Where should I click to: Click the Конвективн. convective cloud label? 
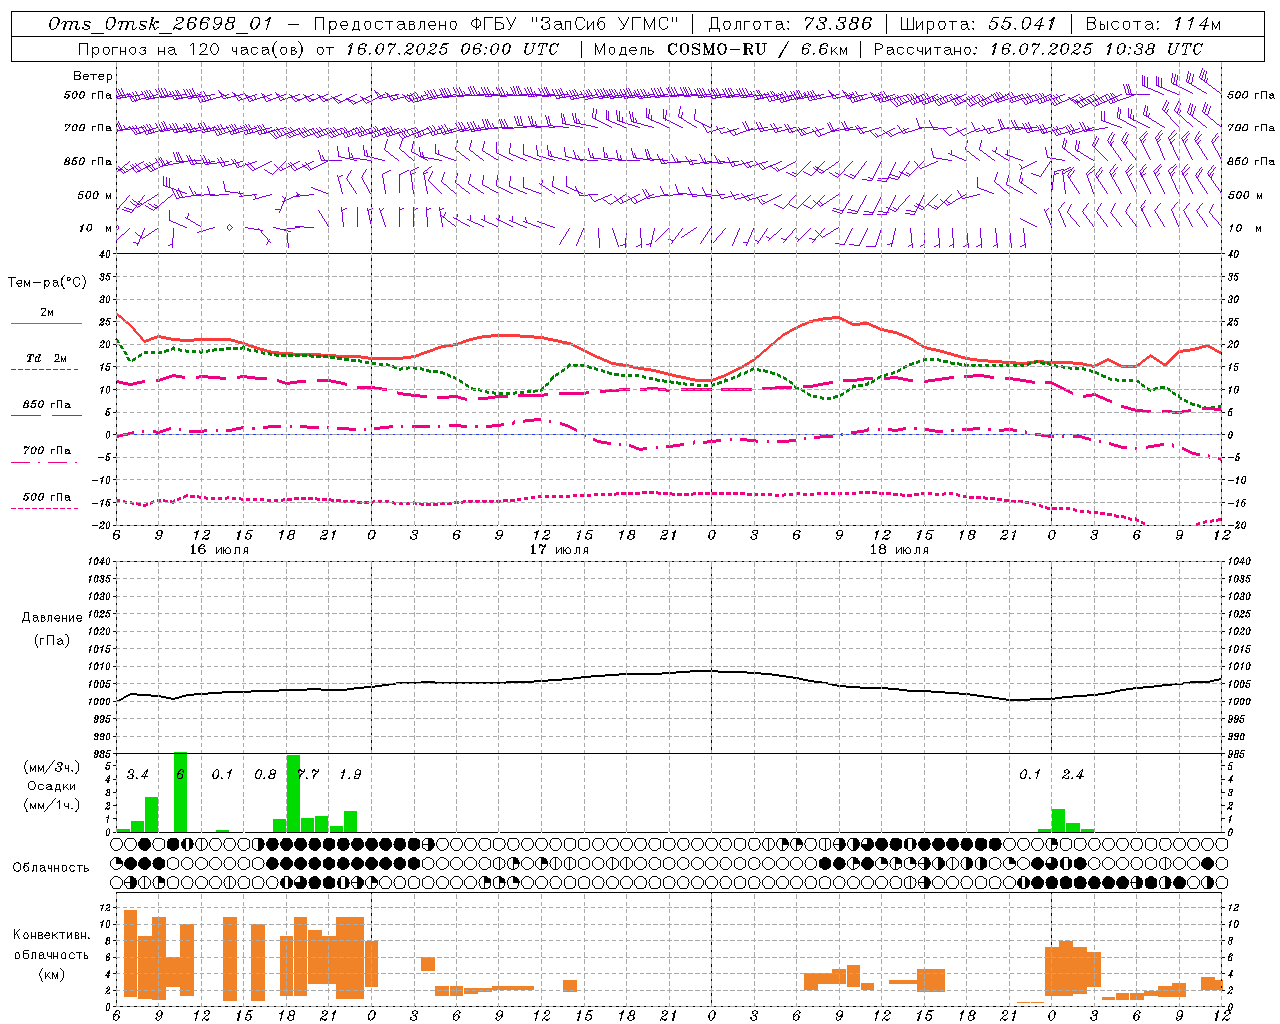51,936
